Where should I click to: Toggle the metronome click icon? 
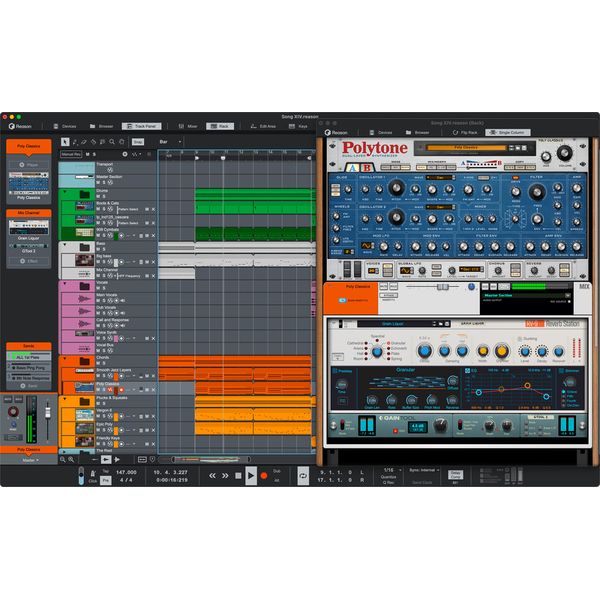pos(93,474)
